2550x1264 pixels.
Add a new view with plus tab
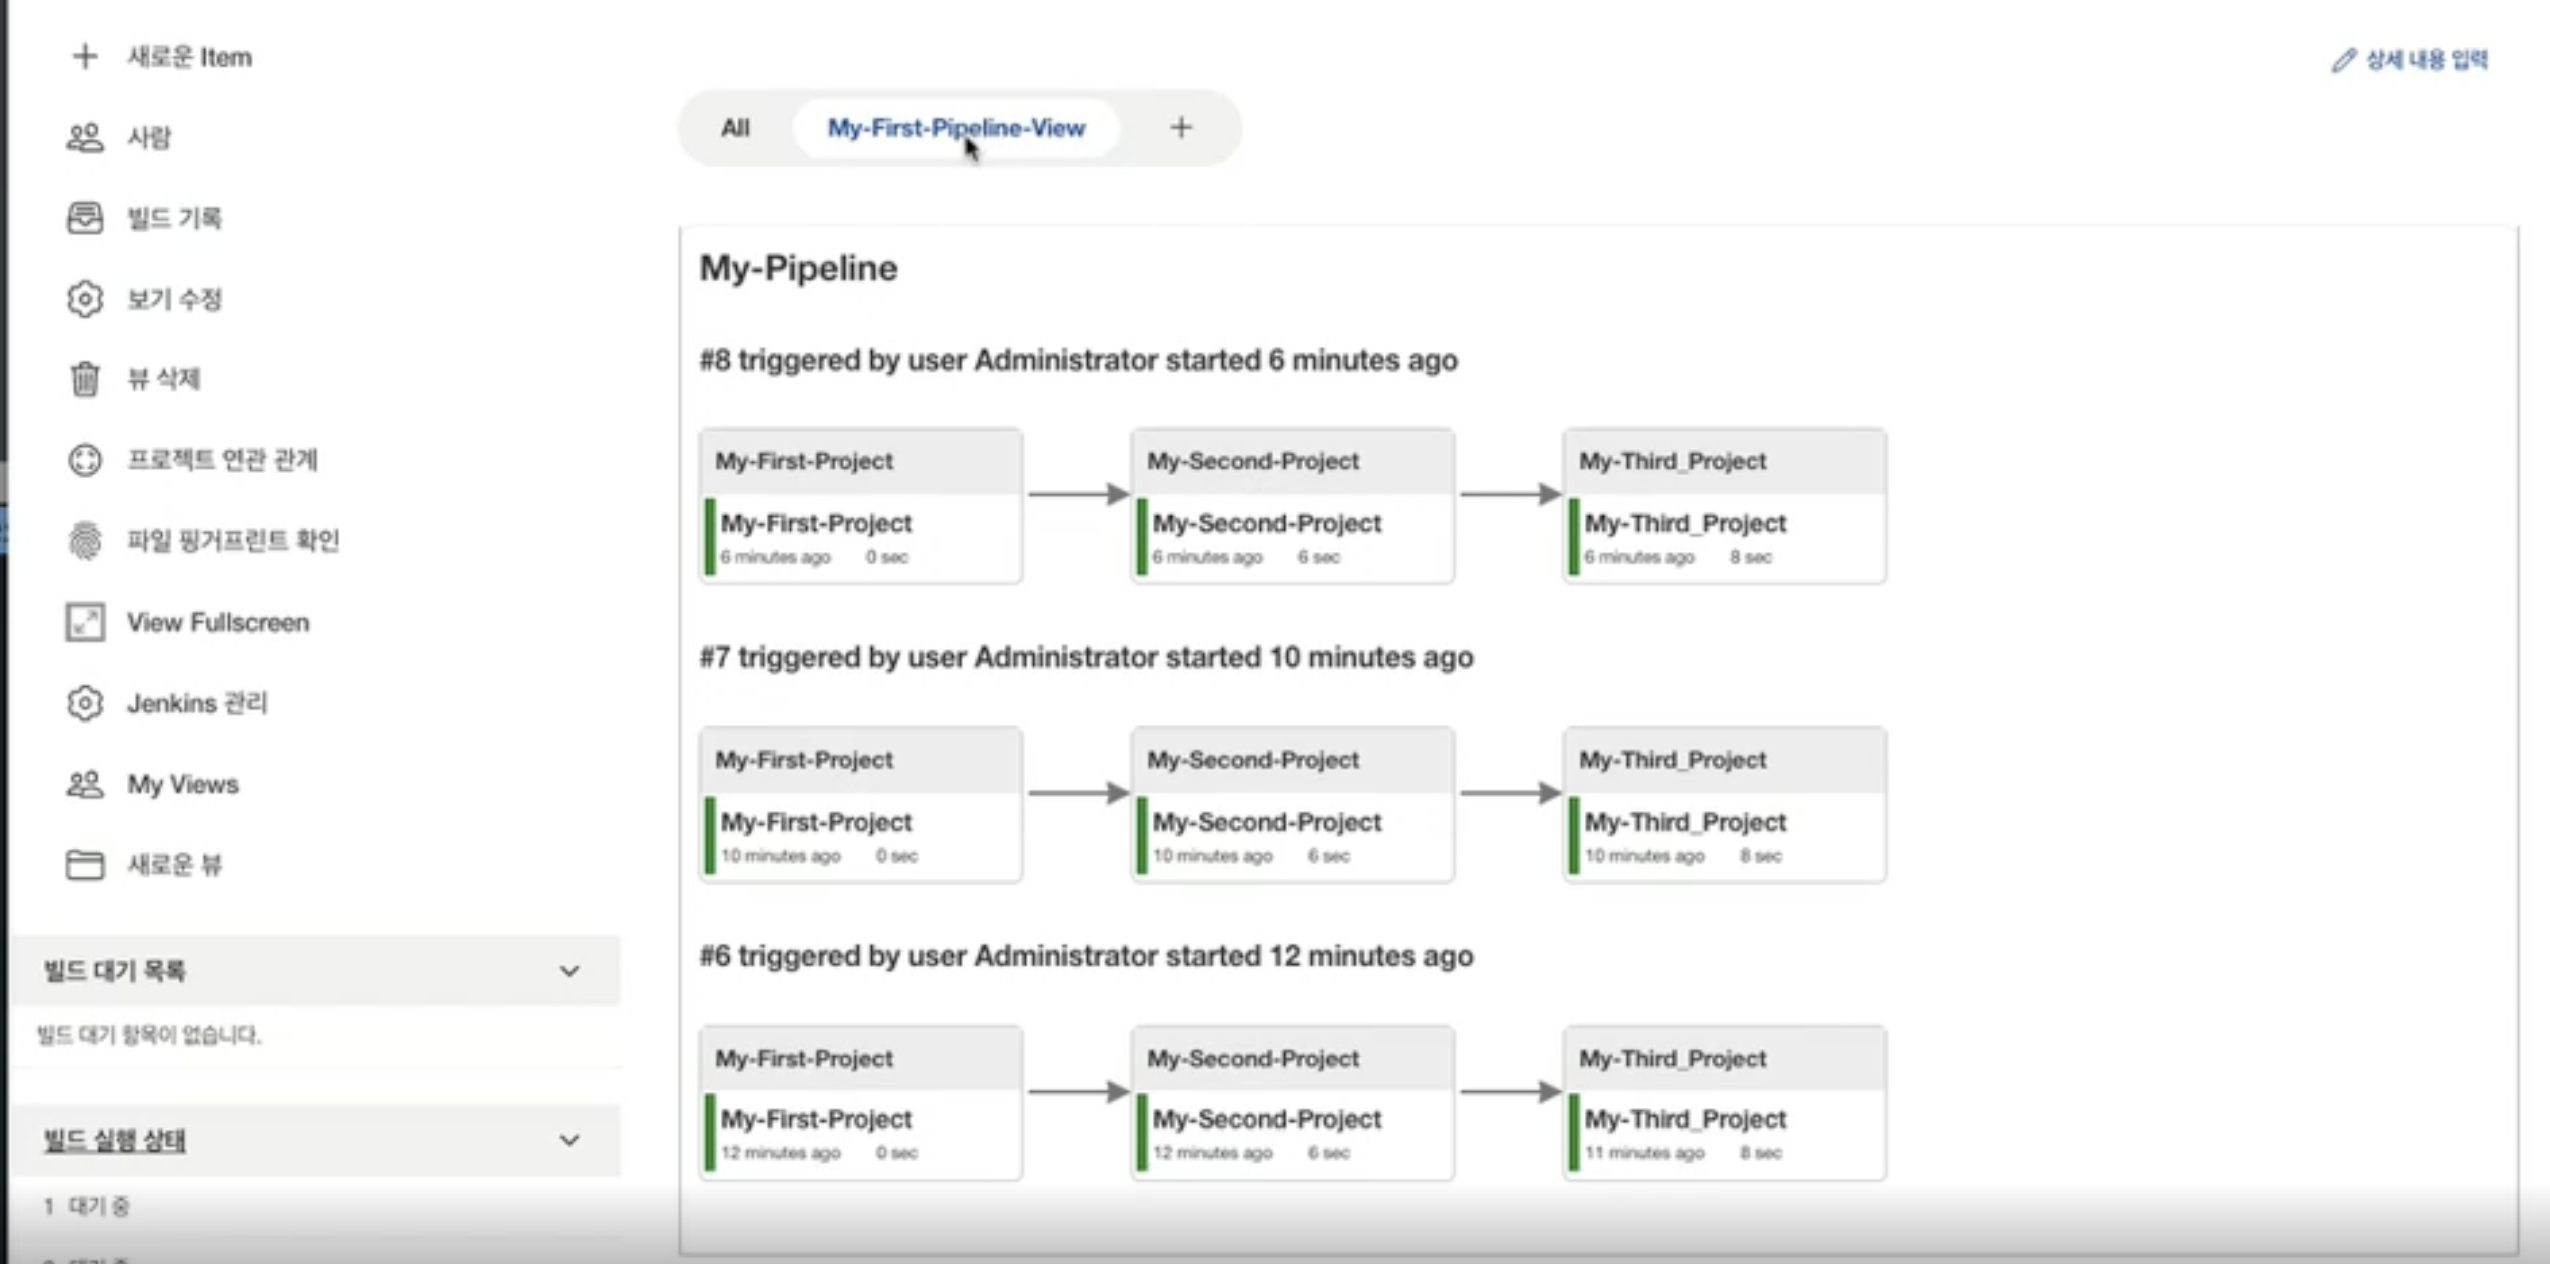(x=1181, y=128)
